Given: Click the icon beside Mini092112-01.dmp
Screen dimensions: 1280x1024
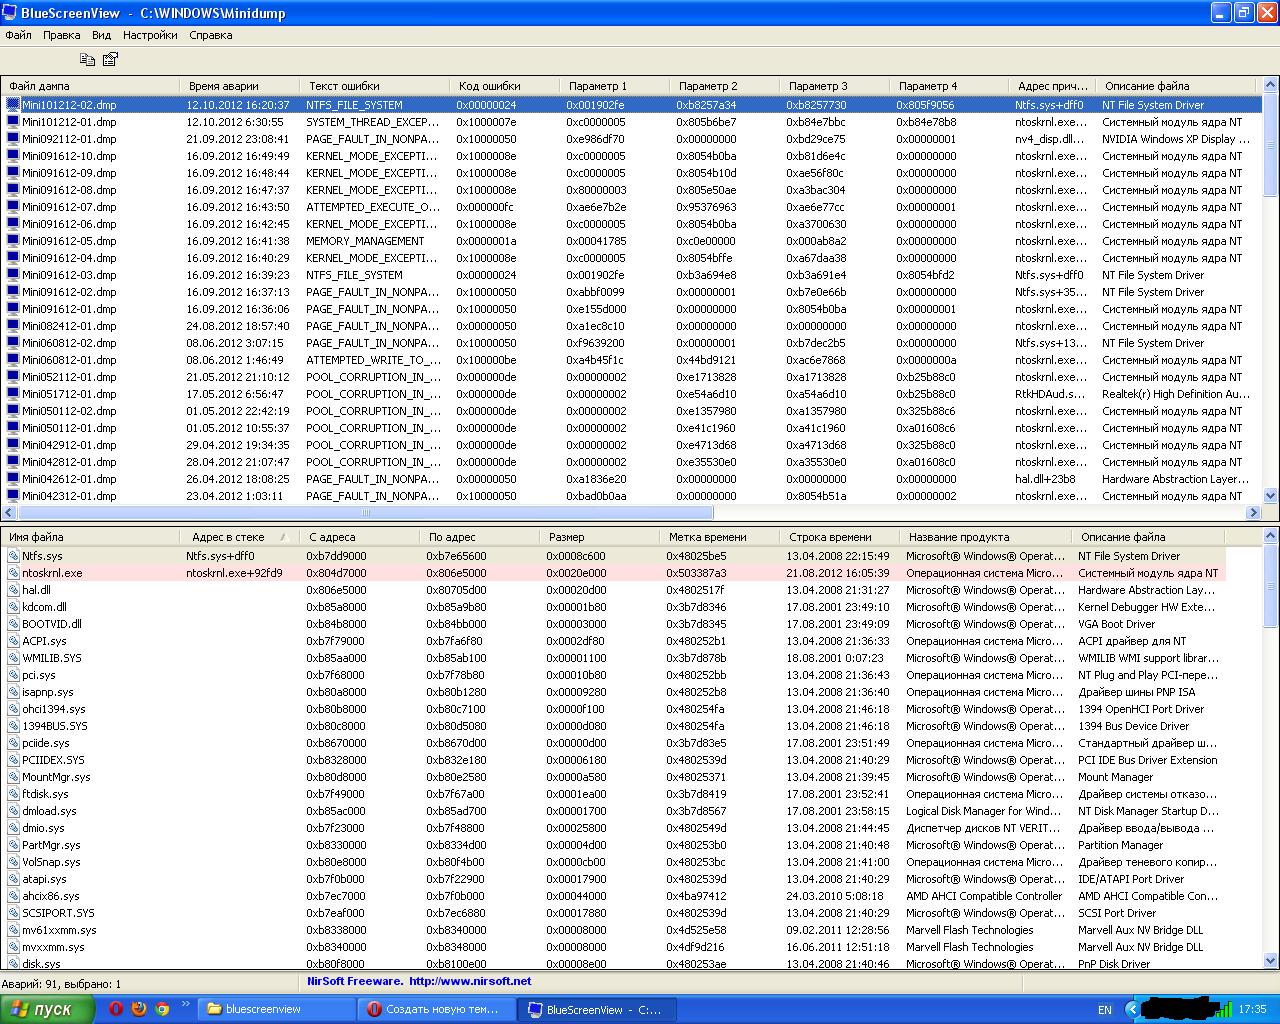Looking at the screenshot, I should [14, 139].
